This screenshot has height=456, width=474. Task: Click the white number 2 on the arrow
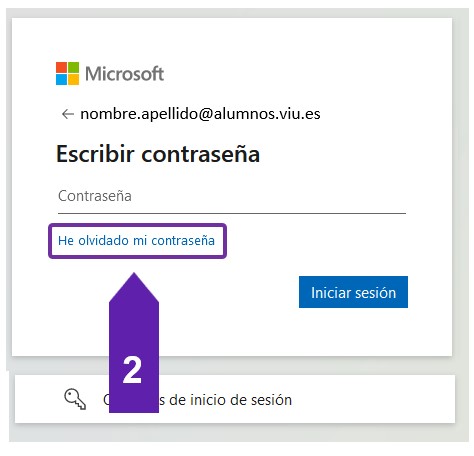[132, 369]
